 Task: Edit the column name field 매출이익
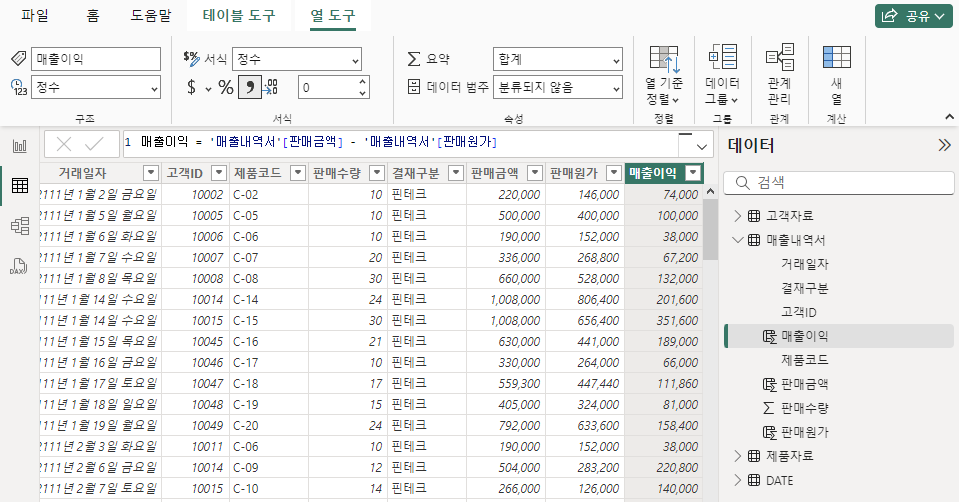pyautogui.click(x=96, y=59)
